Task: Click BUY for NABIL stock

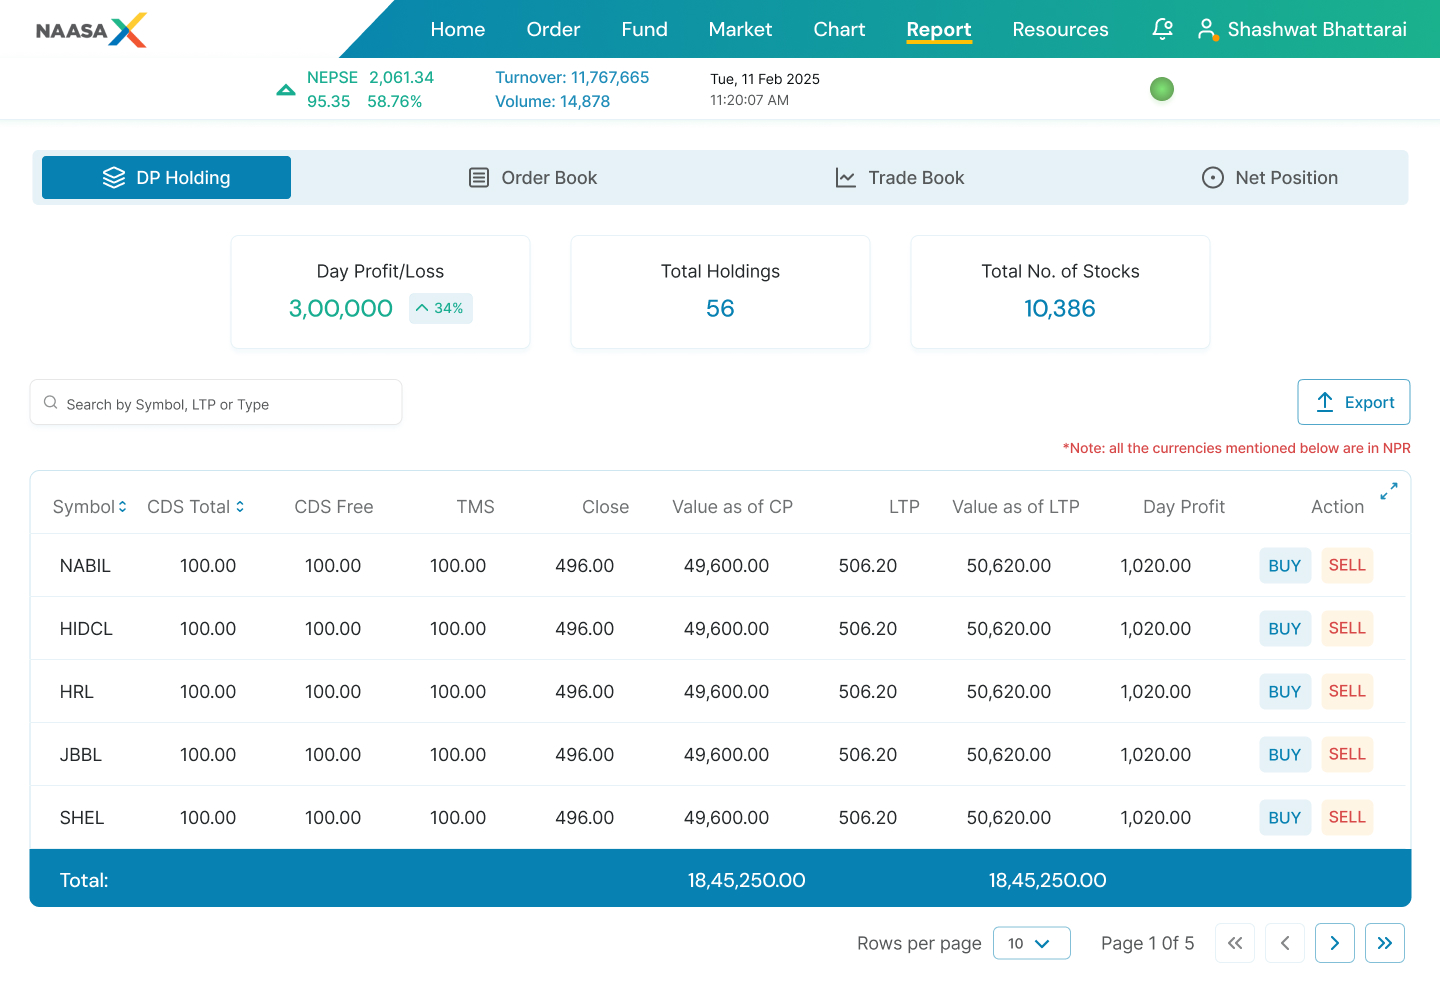Action: [1285, 565]
